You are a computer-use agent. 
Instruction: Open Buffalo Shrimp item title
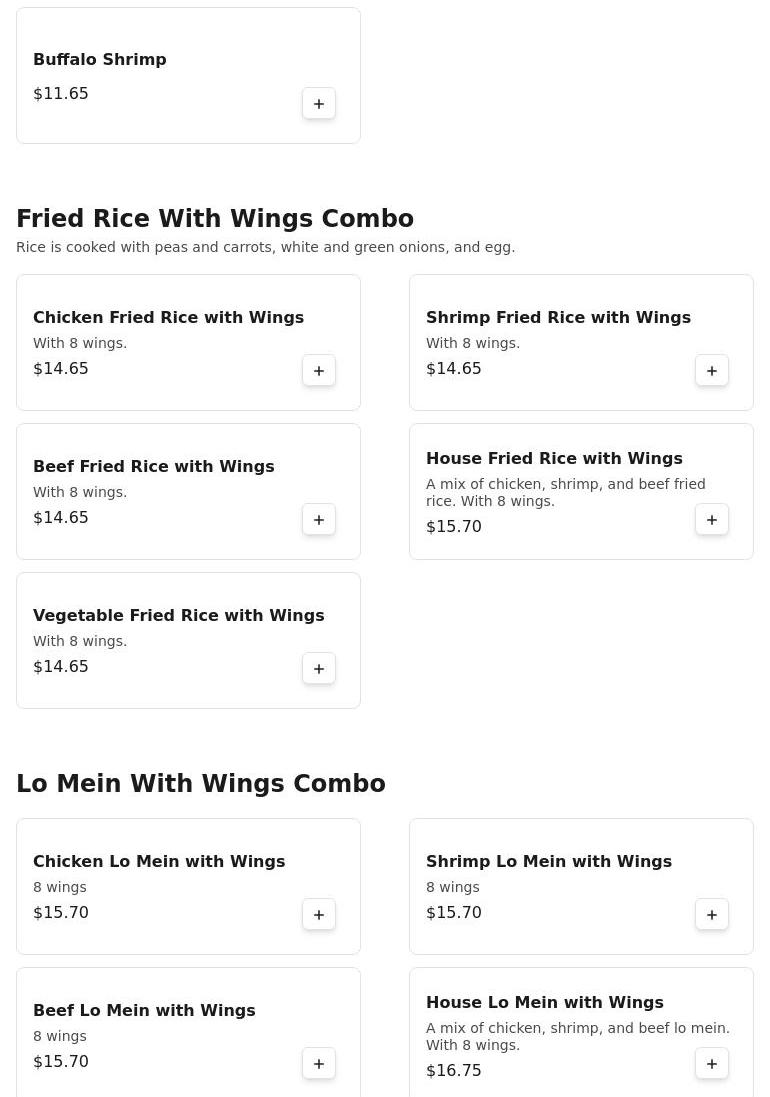point(100,60)
